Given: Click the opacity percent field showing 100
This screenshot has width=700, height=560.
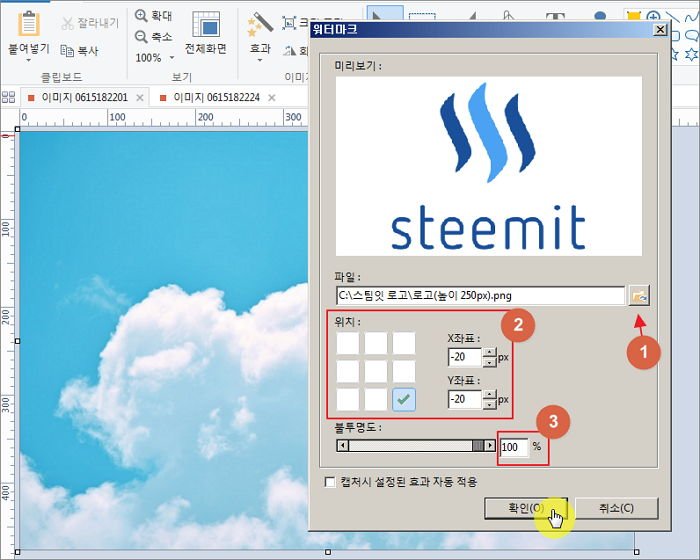Looking at the screenshot, I should point(514,447).
